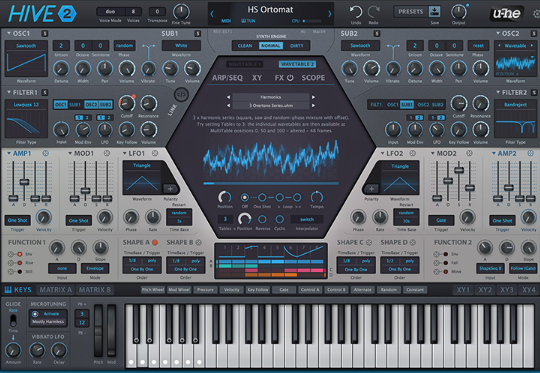
Task: Open SUB1 White waveform dropdown
Action: [x=181, y=45]
